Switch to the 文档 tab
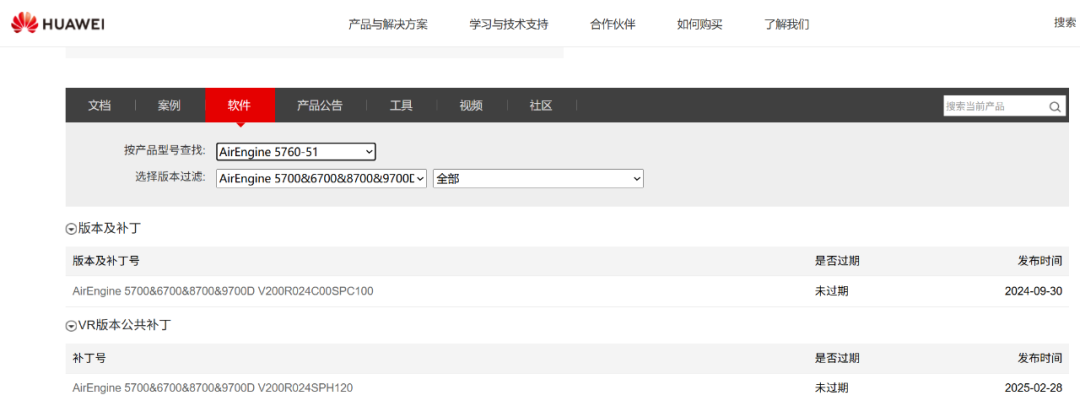 pos(99,106)
